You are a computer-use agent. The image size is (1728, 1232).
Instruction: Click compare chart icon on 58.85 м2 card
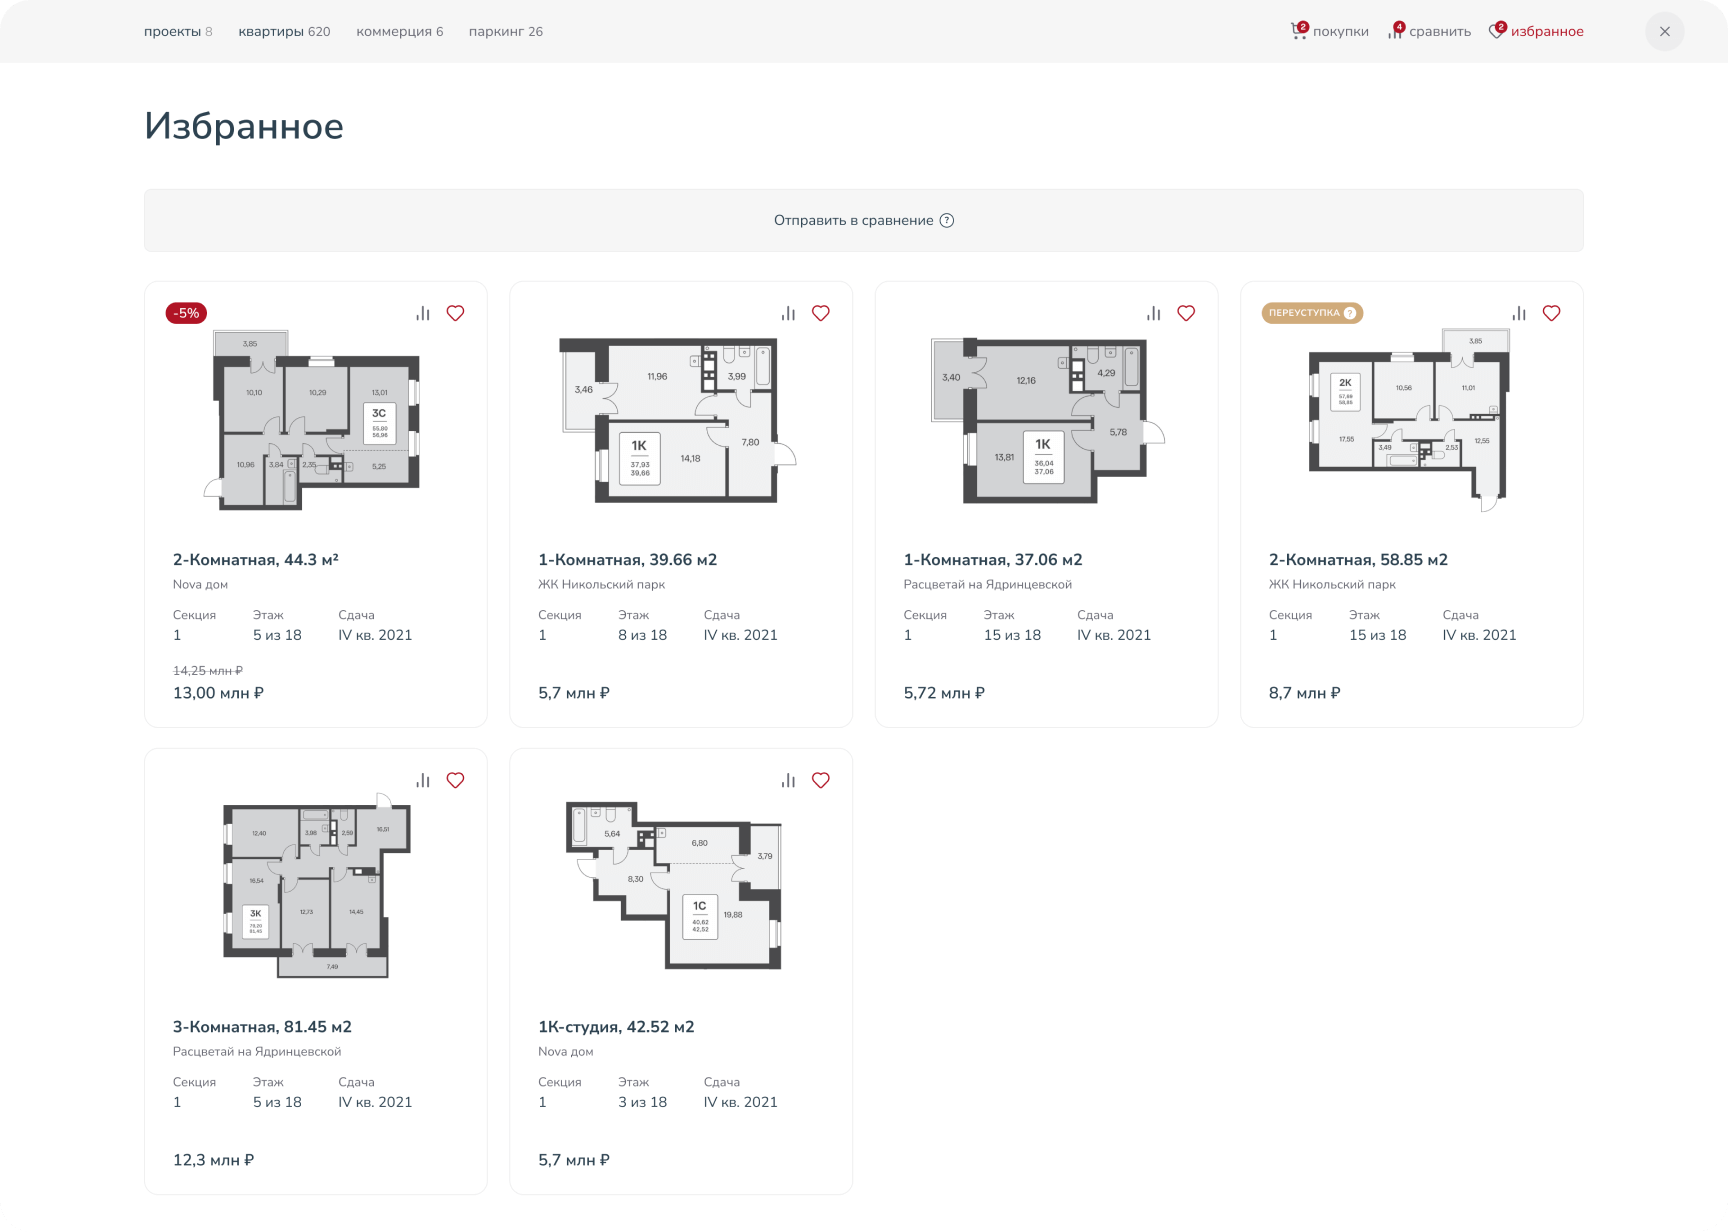click(1519, 313)
